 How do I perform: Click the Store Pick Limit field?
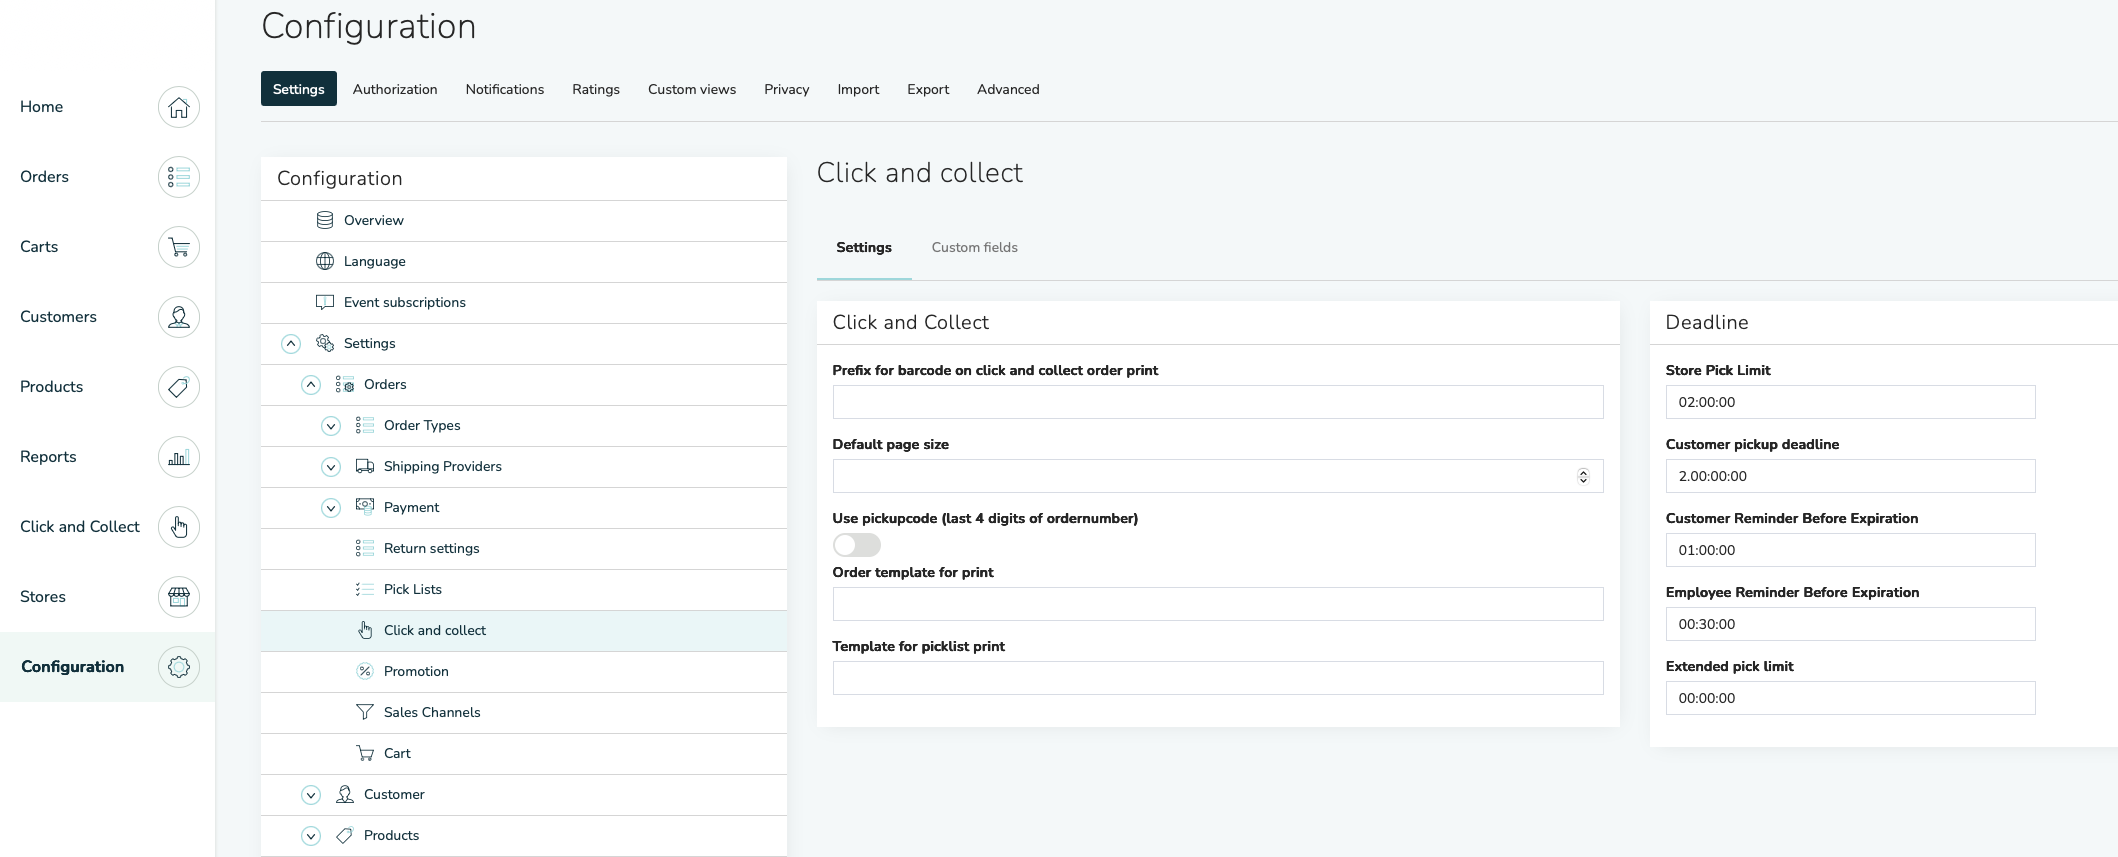pos(1849,402)
